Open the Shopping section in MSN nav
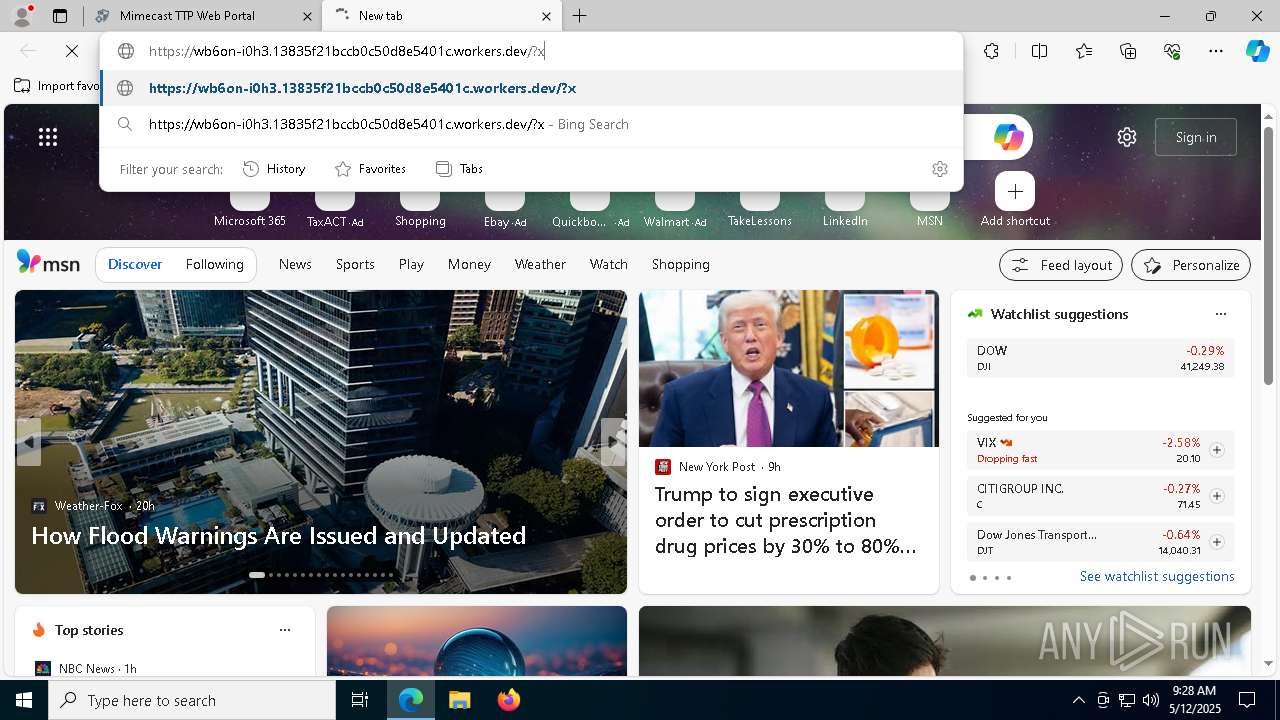1280x720 pixels. (x=681, y=264)
